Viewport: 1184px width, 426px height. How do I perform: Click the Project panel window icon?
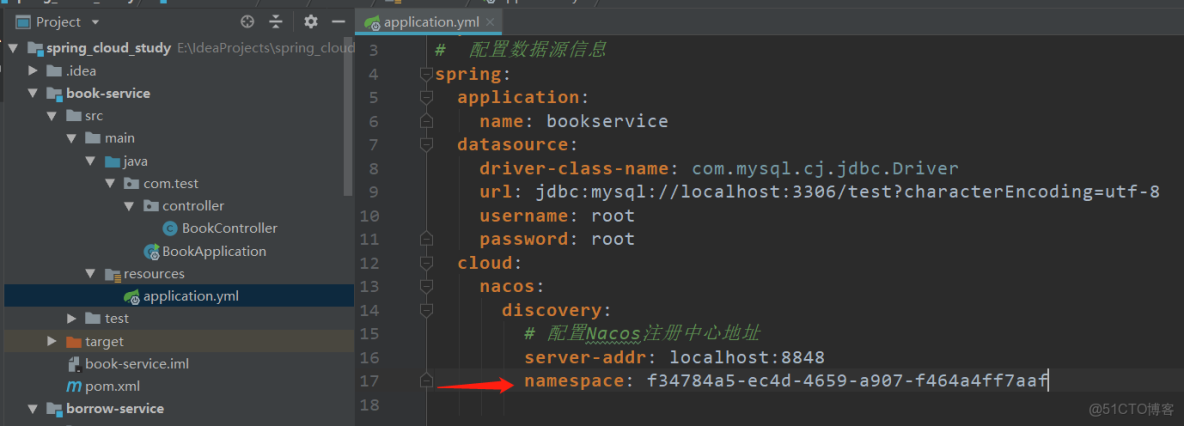(23, 22)
